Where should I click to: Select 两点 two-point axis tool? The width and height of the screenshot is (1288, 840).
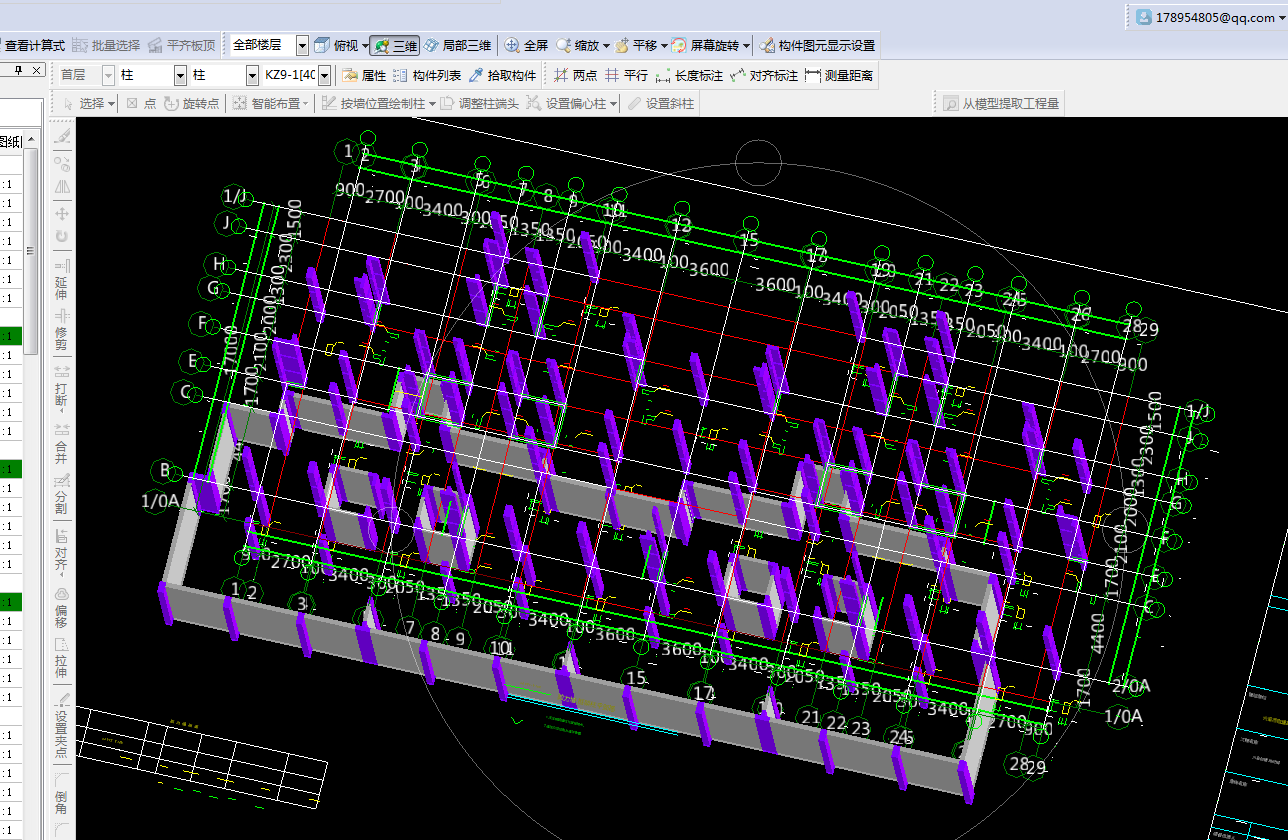click(575, 75)
